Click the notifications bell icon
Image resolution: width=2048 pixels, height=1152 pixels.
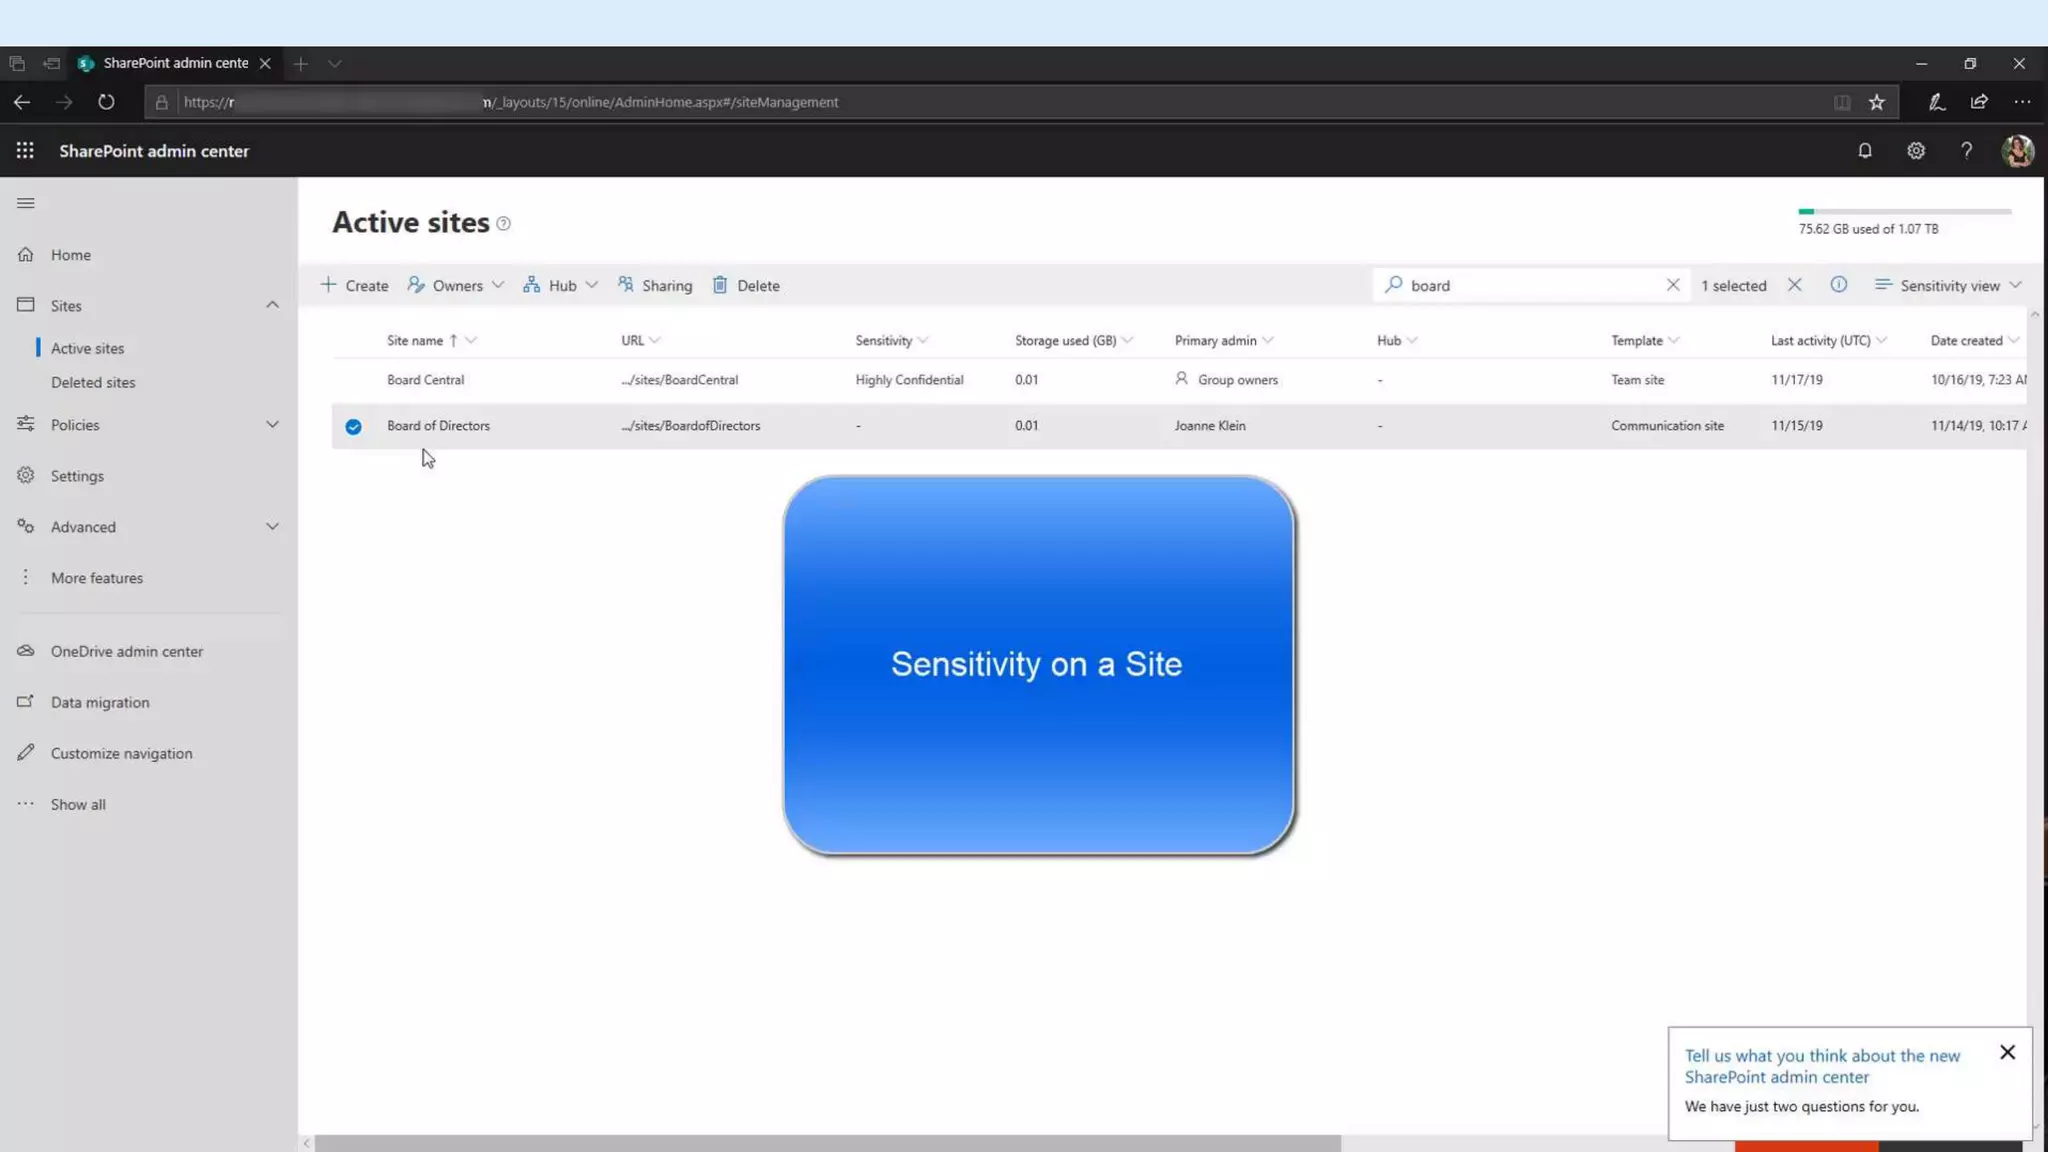(x=1865, y=151)
